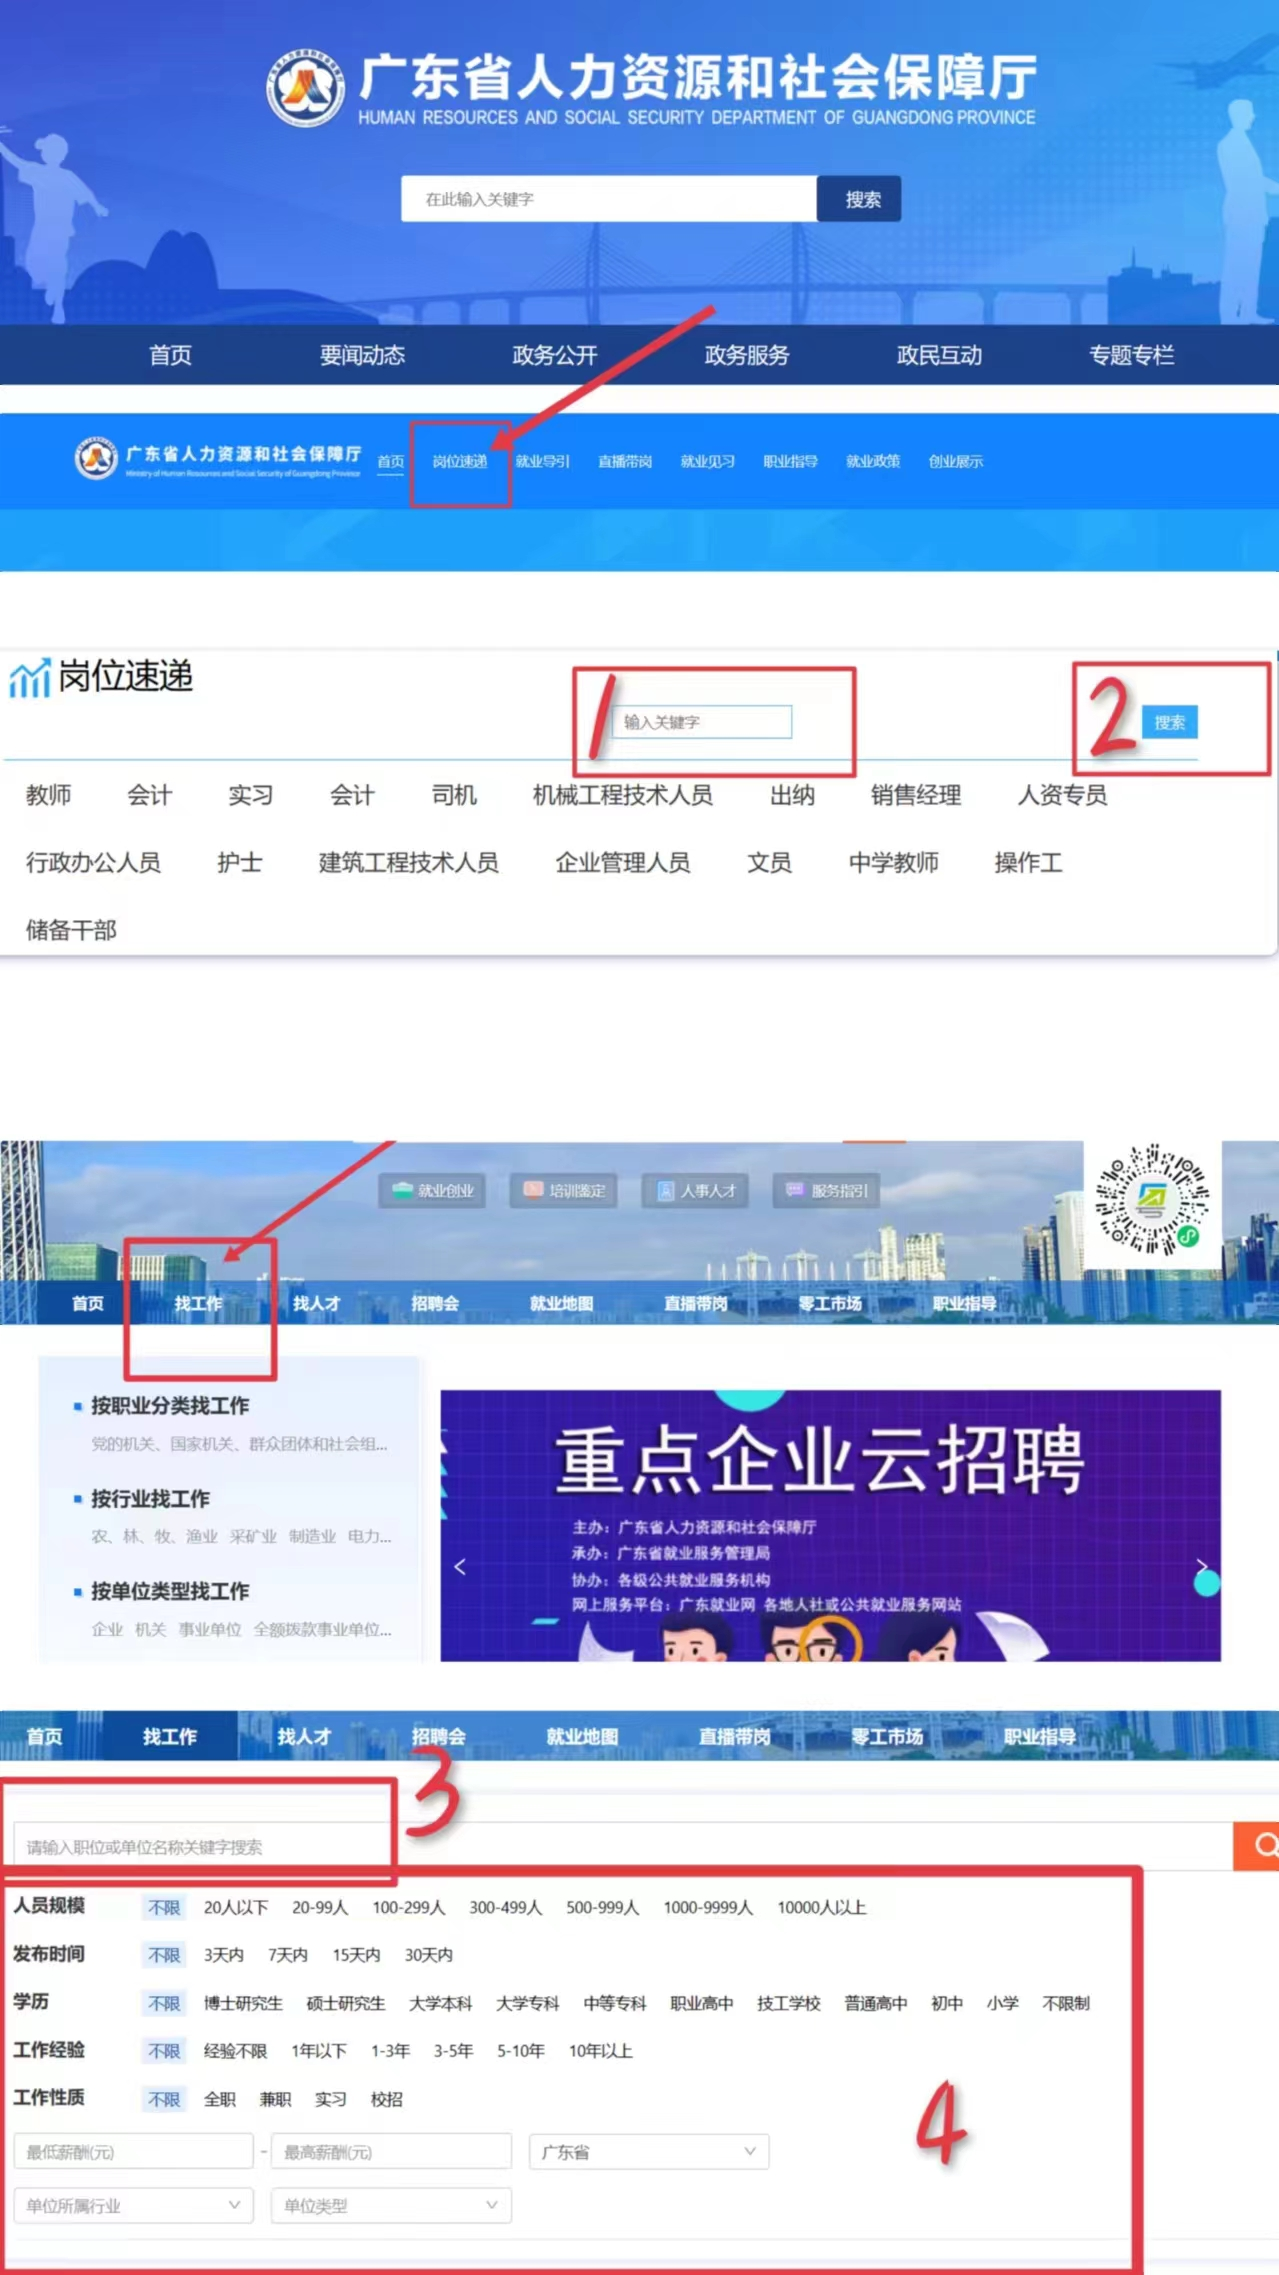Open the 按单位类型找工作 link
Viewport: 1279px width, 2275px height.
pyautogui.click(x=170, y=1591)
